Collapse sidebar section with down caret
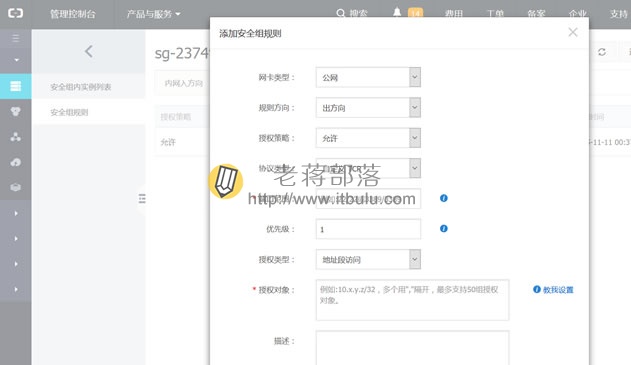Screen dimensions: 631x365 pyautogui.click(x=16, y=60)
